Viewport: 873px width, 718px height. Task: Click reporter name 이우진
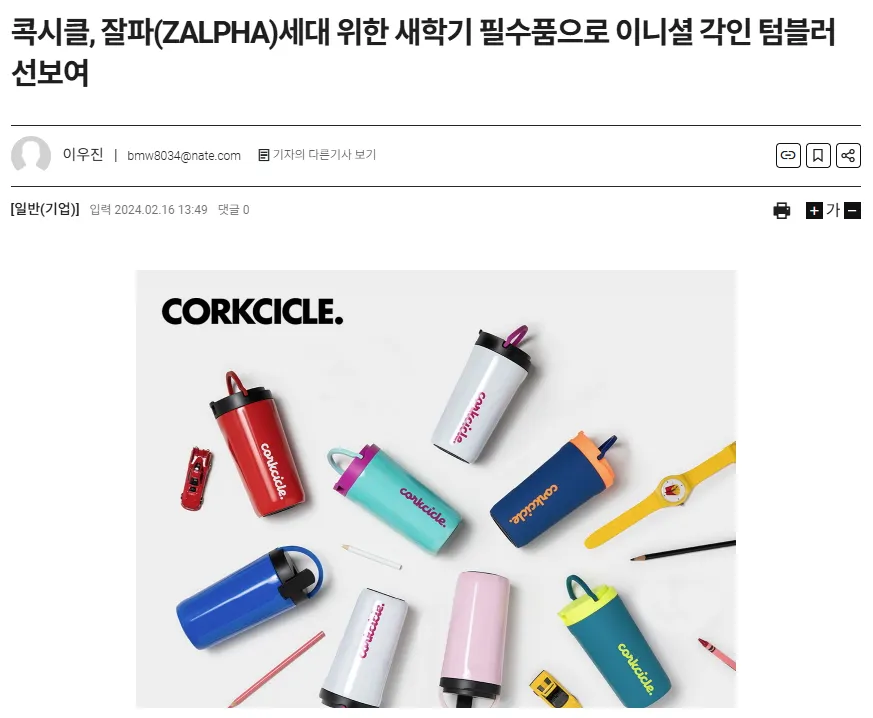click(82, 154)
